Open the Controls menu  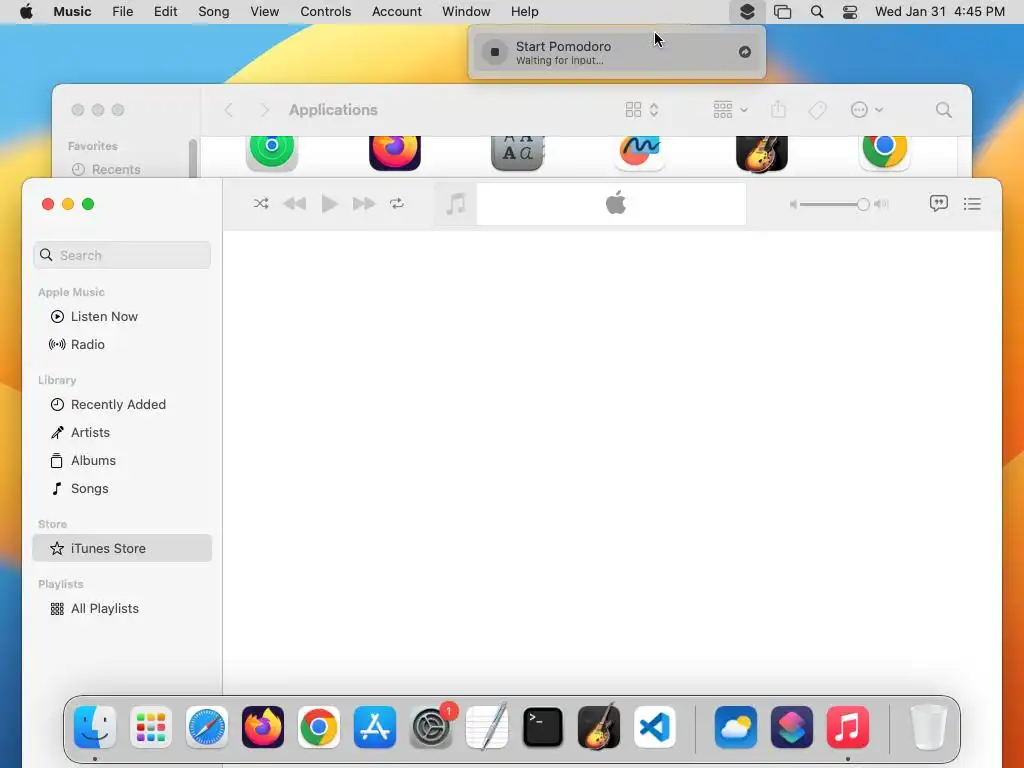(325, 12)
